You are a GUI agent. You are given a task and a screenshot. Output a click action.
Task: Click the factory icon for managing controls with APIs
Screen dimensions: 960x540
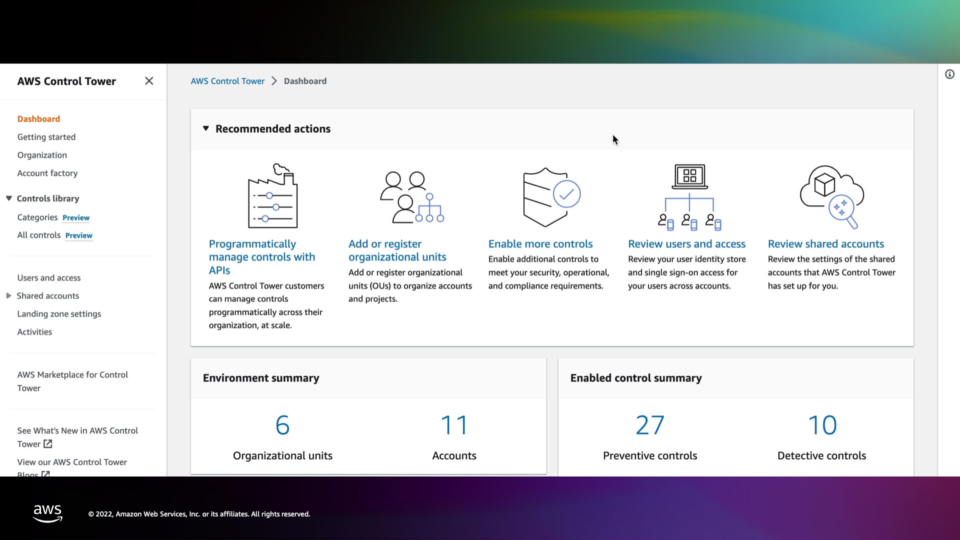click(273, 196)
